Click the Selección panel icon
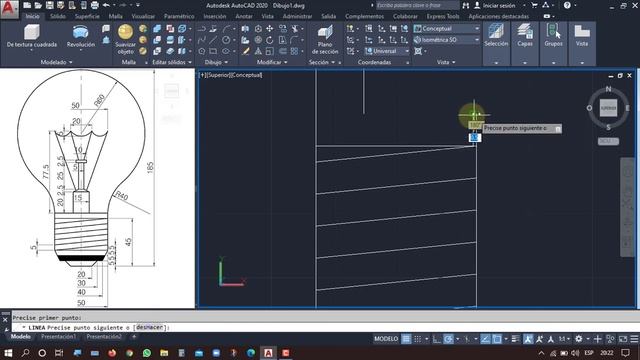640x360 pixels. click(496, 35)
